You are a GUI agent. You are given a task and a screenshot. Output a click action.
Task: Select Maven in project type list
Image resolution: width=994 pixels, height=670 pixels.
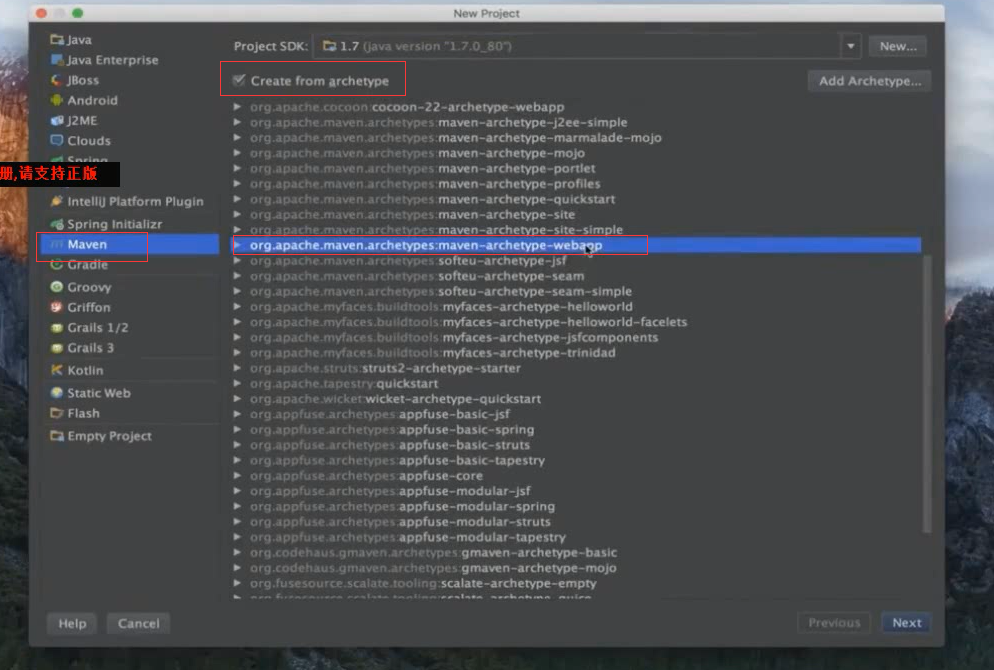(129, 244)
